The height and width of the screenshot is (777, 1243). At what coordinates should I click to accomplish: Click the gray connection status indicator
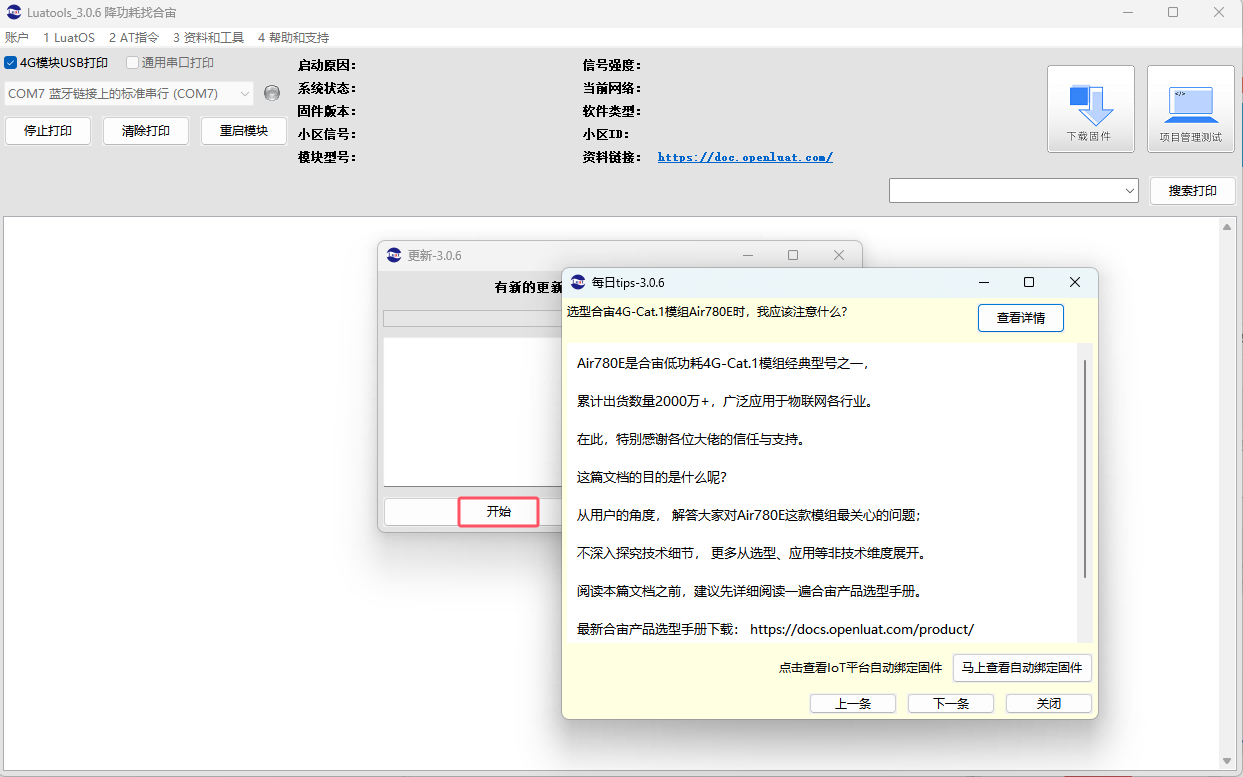point(272,93)
